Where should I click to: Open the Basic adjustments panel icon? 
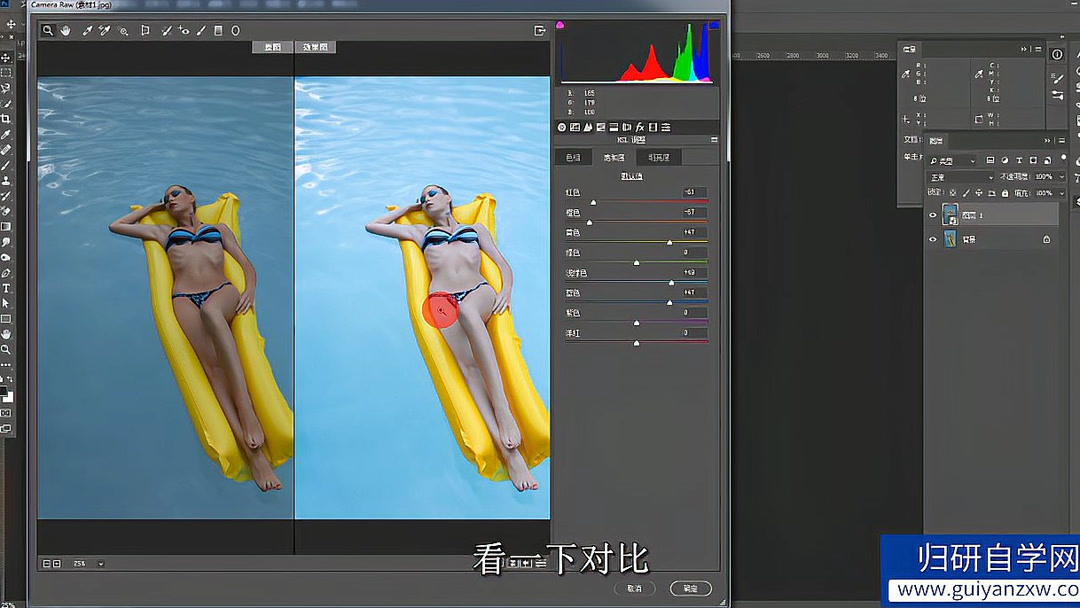[x=561, y=127]
